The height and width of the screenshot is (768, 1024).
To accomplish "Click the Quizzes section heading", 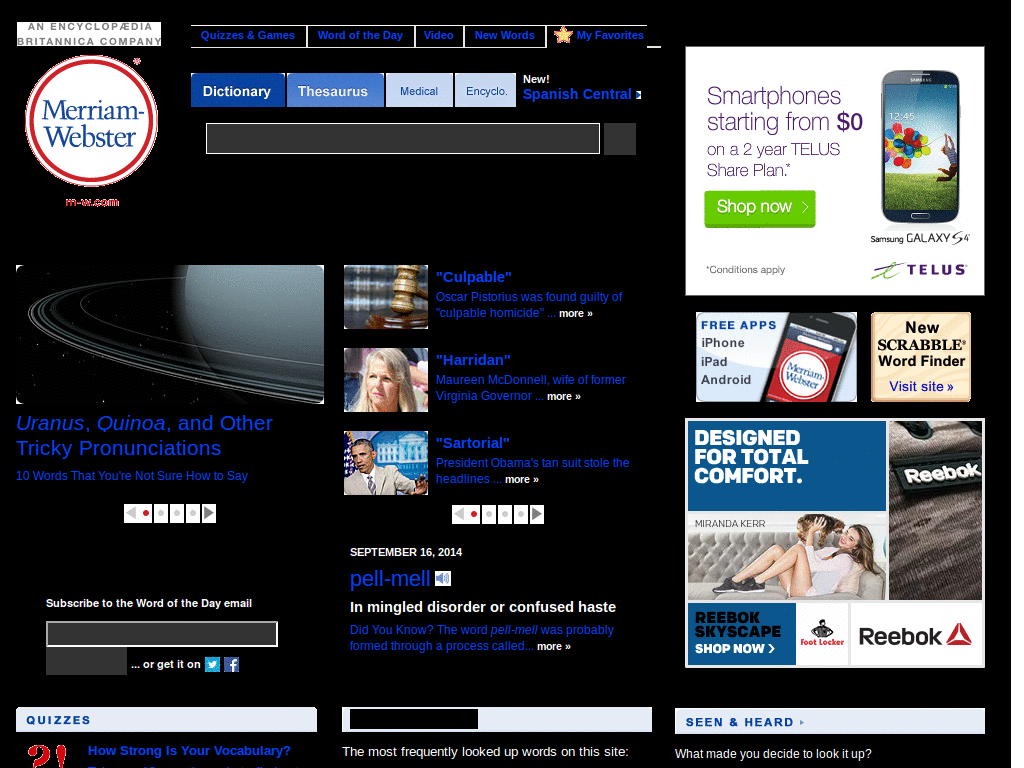I will click(58, 720).
